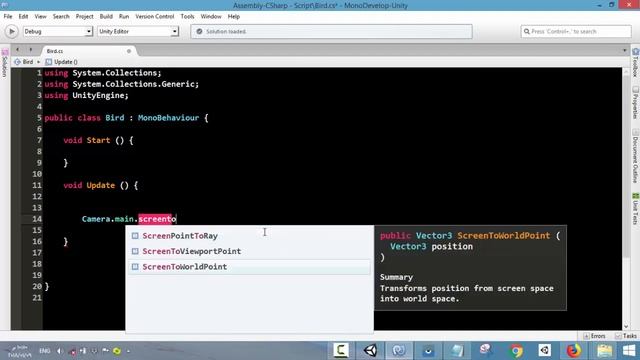Open Camtasia icon in taskbar

coord(341,350)
